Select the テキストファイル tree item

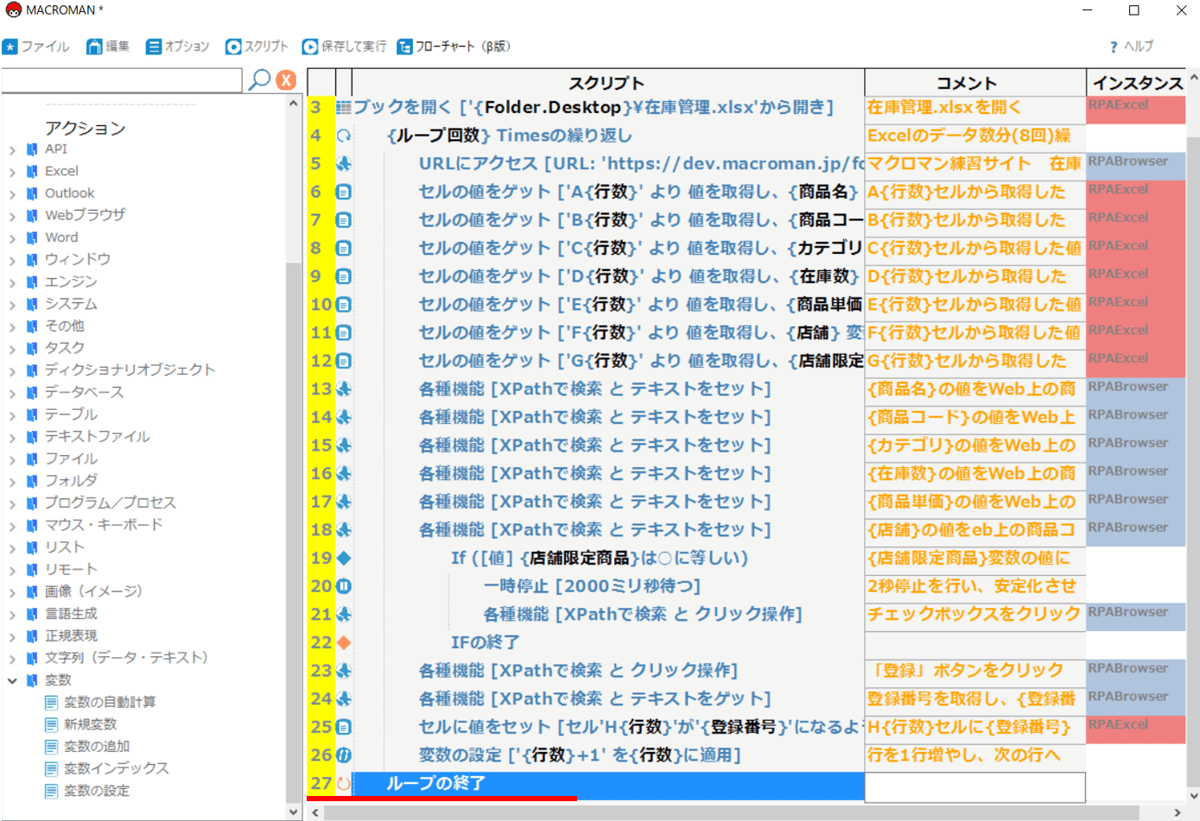[x=97, y=436]
